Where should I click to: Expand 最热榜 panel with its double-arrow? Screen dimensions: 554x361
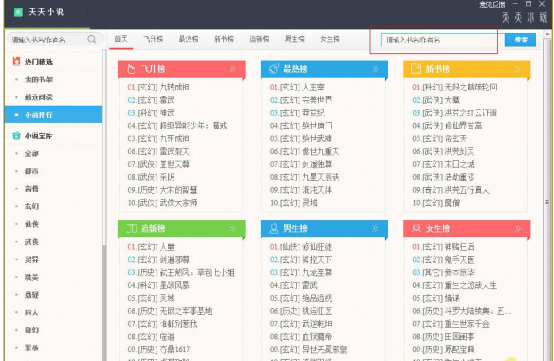coord(375,69)
